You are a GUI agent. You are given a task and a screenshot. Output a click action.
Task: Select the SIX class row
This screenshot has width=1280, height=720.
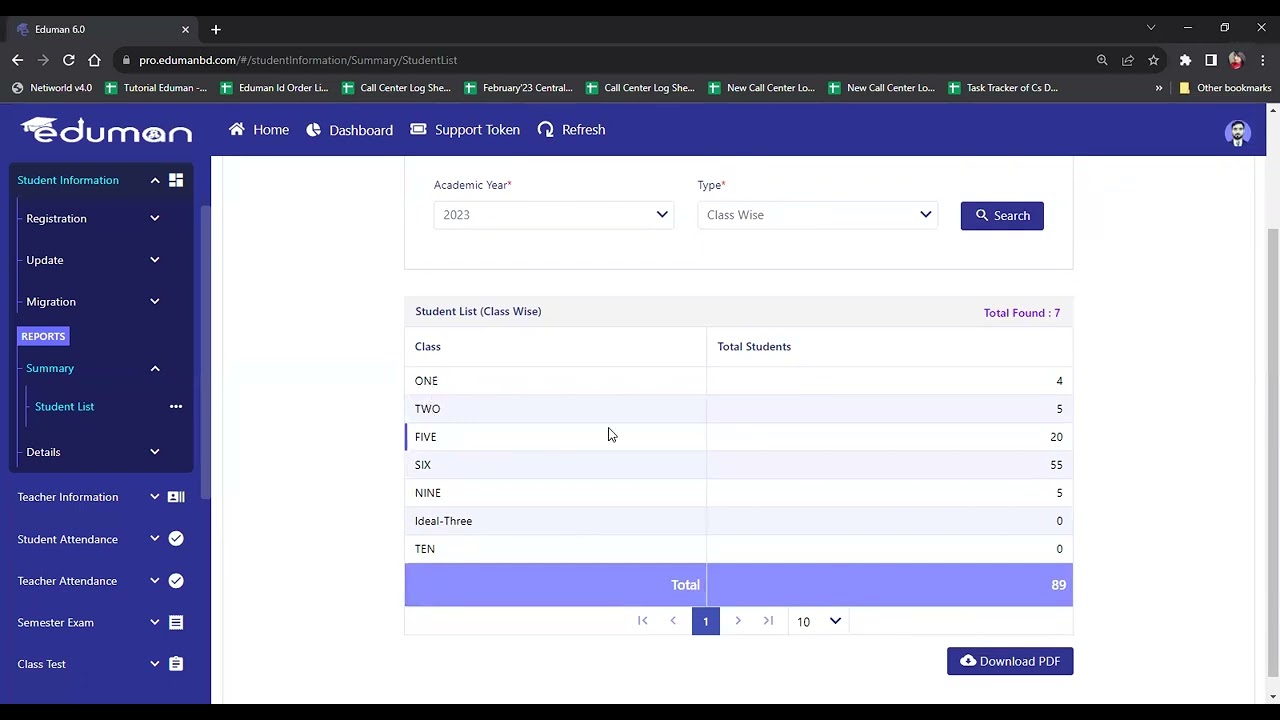tap(739, 465)
